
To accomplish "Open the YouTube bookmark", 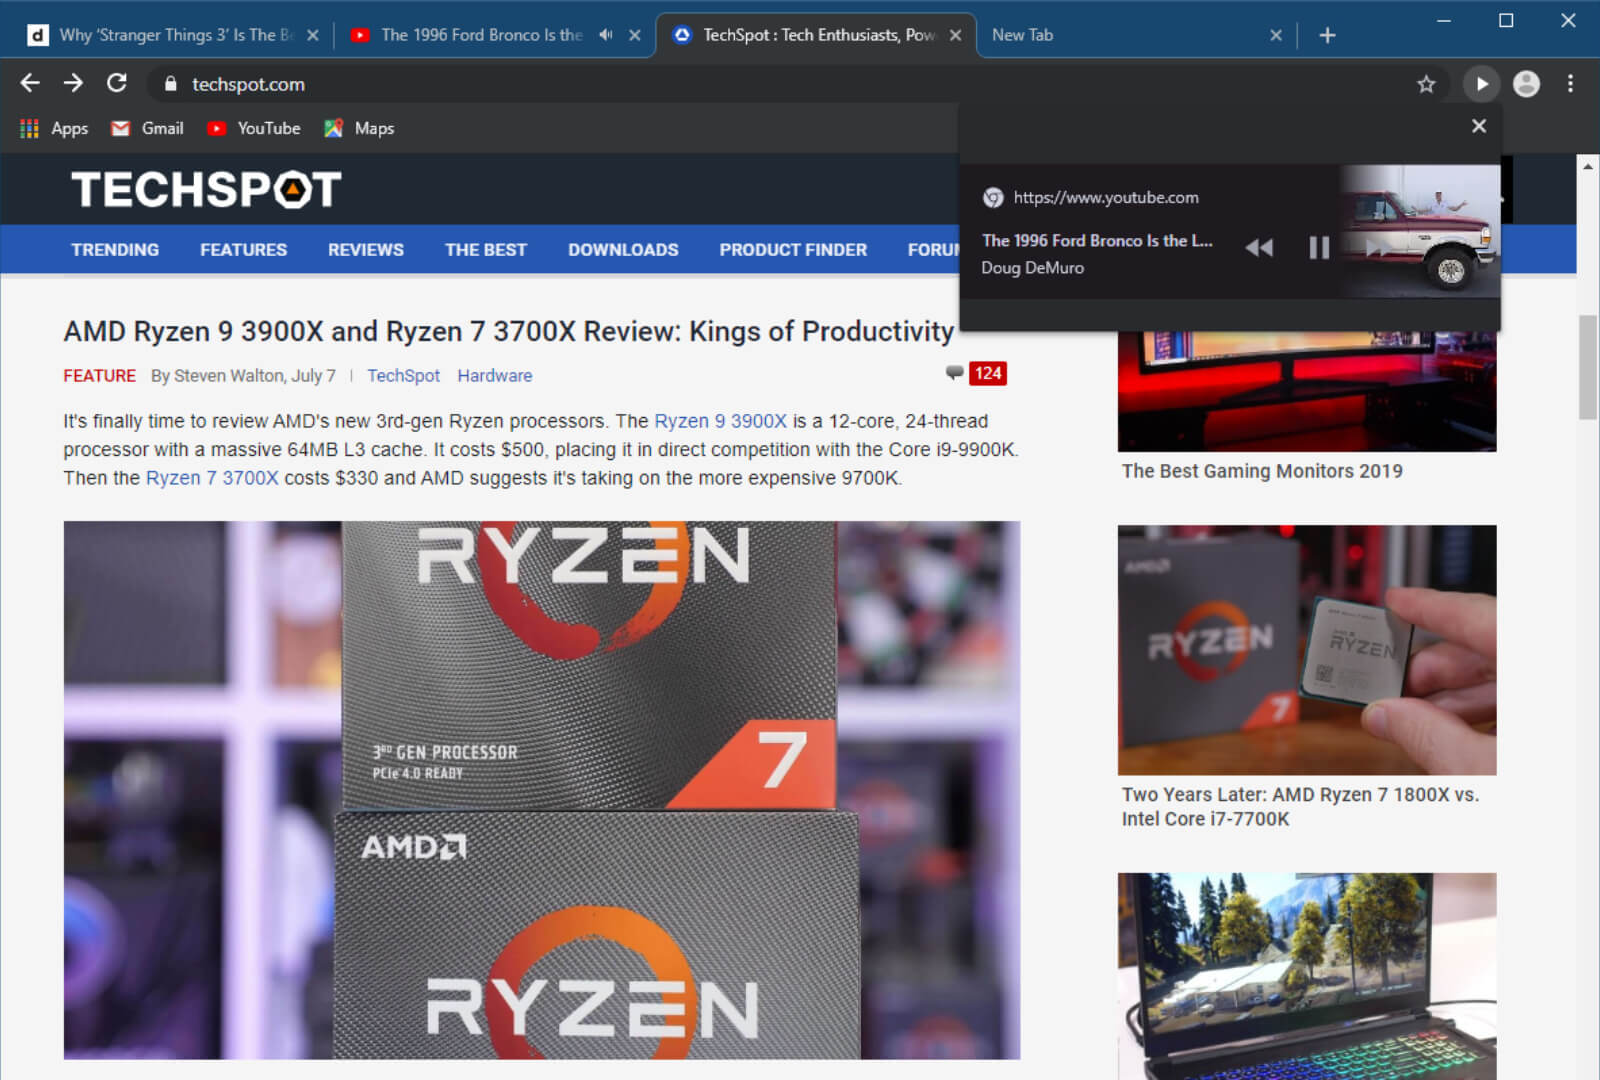I will (253, 128).
